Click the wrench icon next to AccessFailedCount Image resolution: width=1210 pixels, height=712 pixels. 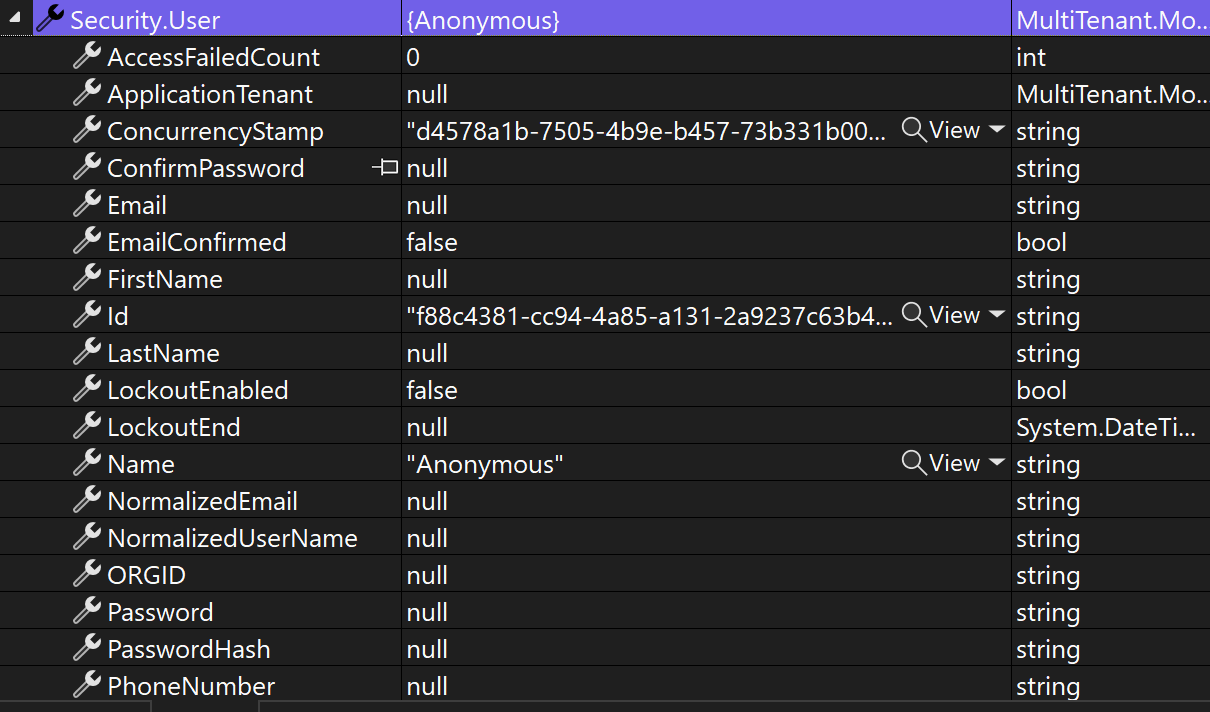(x=88, y=56)
